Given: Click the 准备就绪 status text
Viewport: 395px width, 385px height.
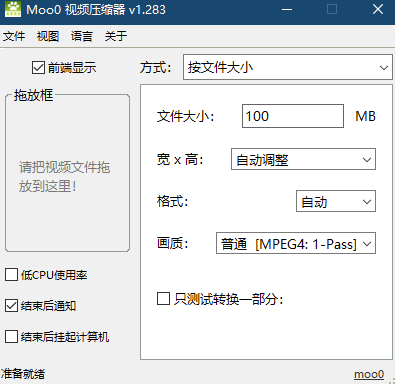Looking at the screenshot, I should coord(23,374).
